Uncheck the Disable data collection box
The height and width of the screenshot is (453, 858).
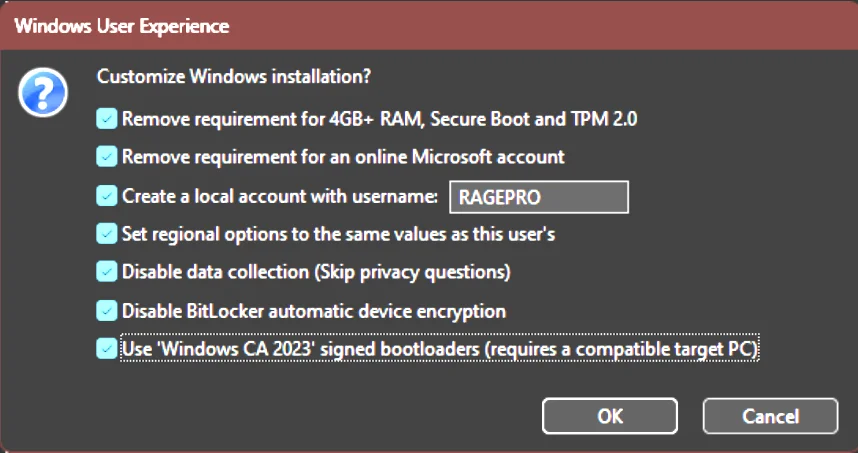pos(107,271)
